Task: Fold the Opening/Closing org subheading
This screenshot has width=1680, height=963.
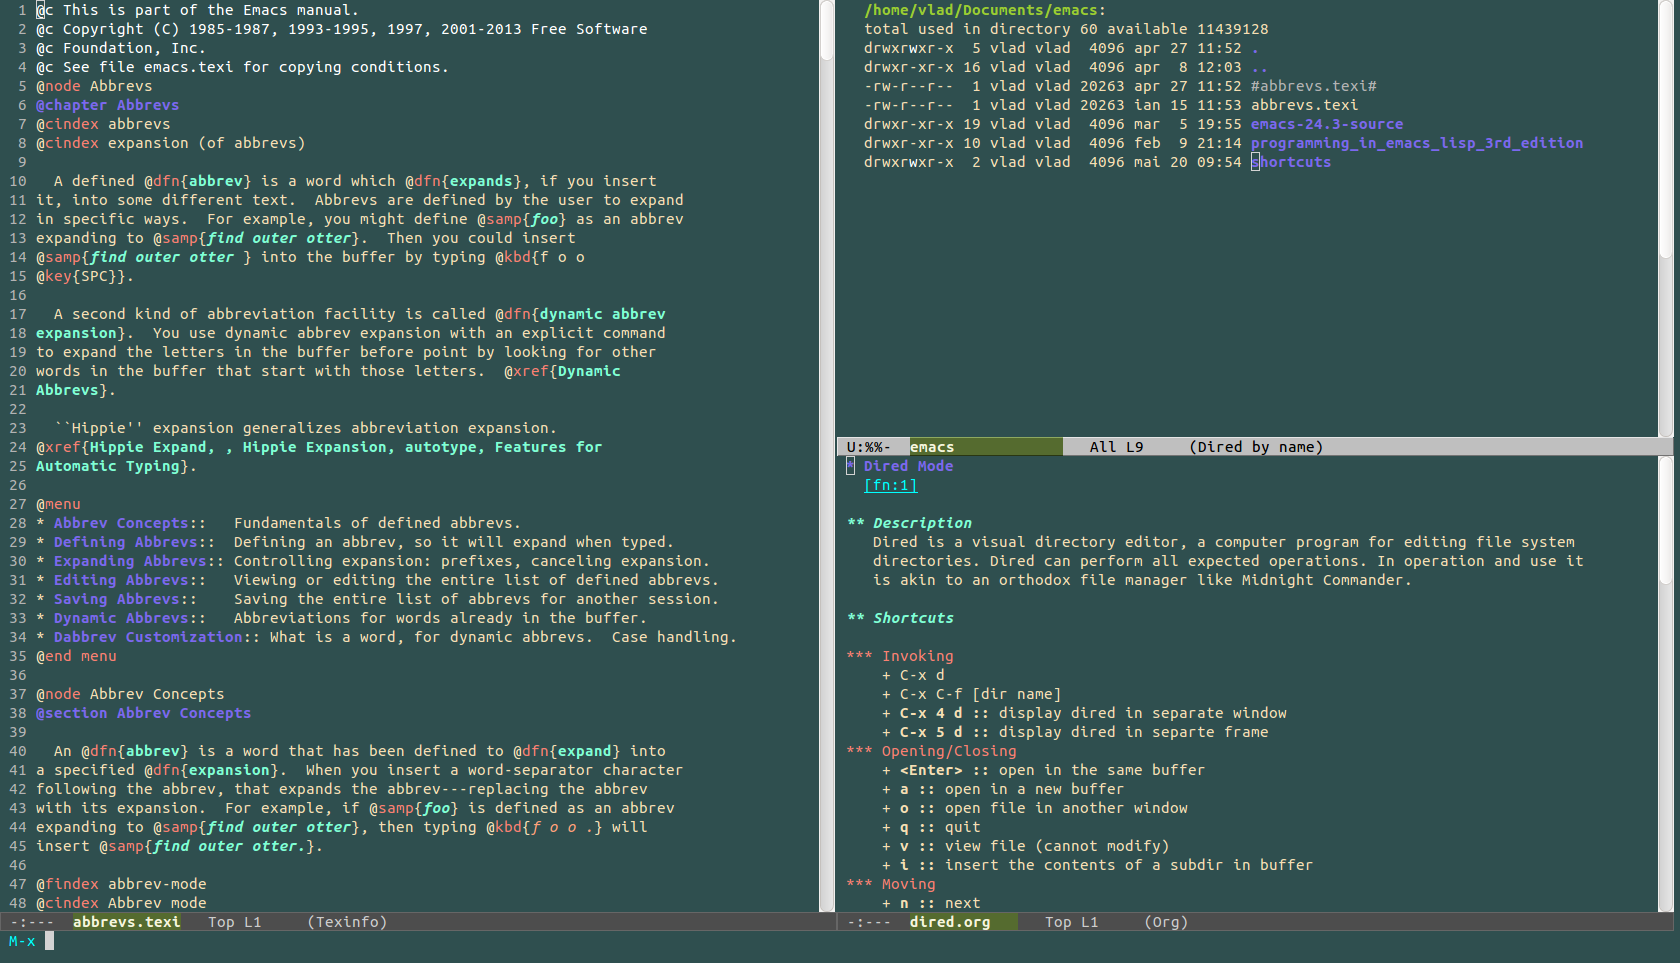Action: pyautogui.click(x=931, y=751)
